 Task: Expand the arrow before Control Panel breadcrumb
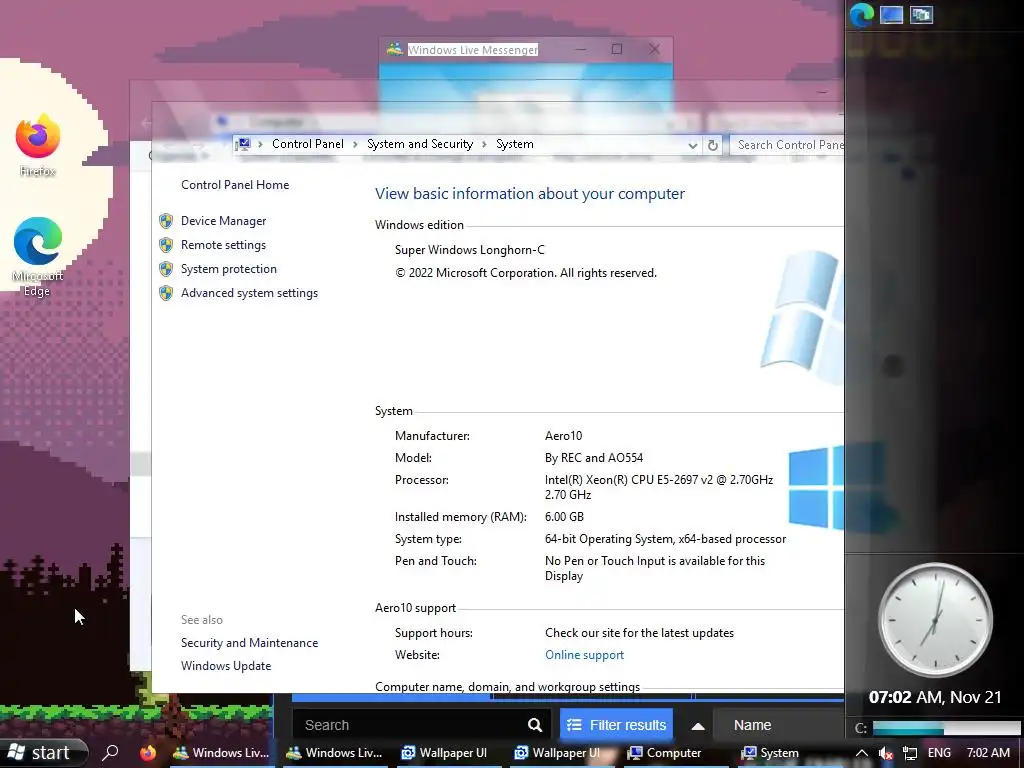click(x=260, y=144)
